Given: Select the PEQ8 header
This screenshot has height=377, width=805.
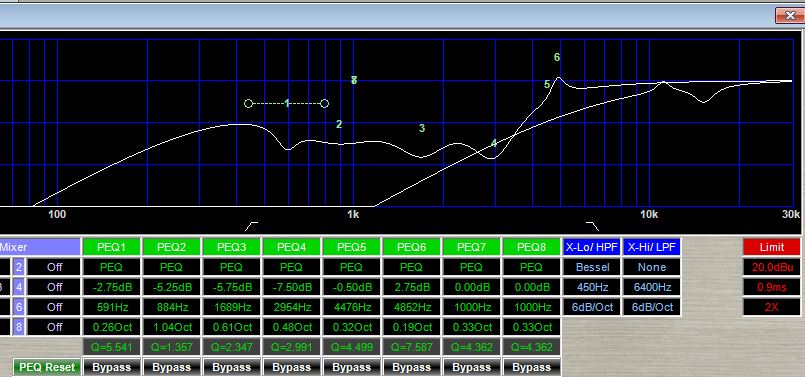Looking at the screenshot, I should (531, 247).
